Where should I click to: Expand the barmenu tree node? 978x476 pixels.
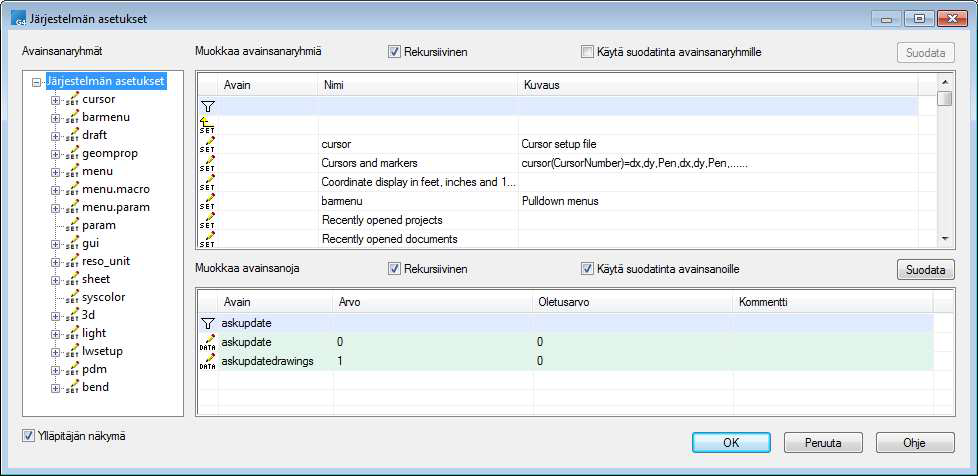tap(56, 118)
